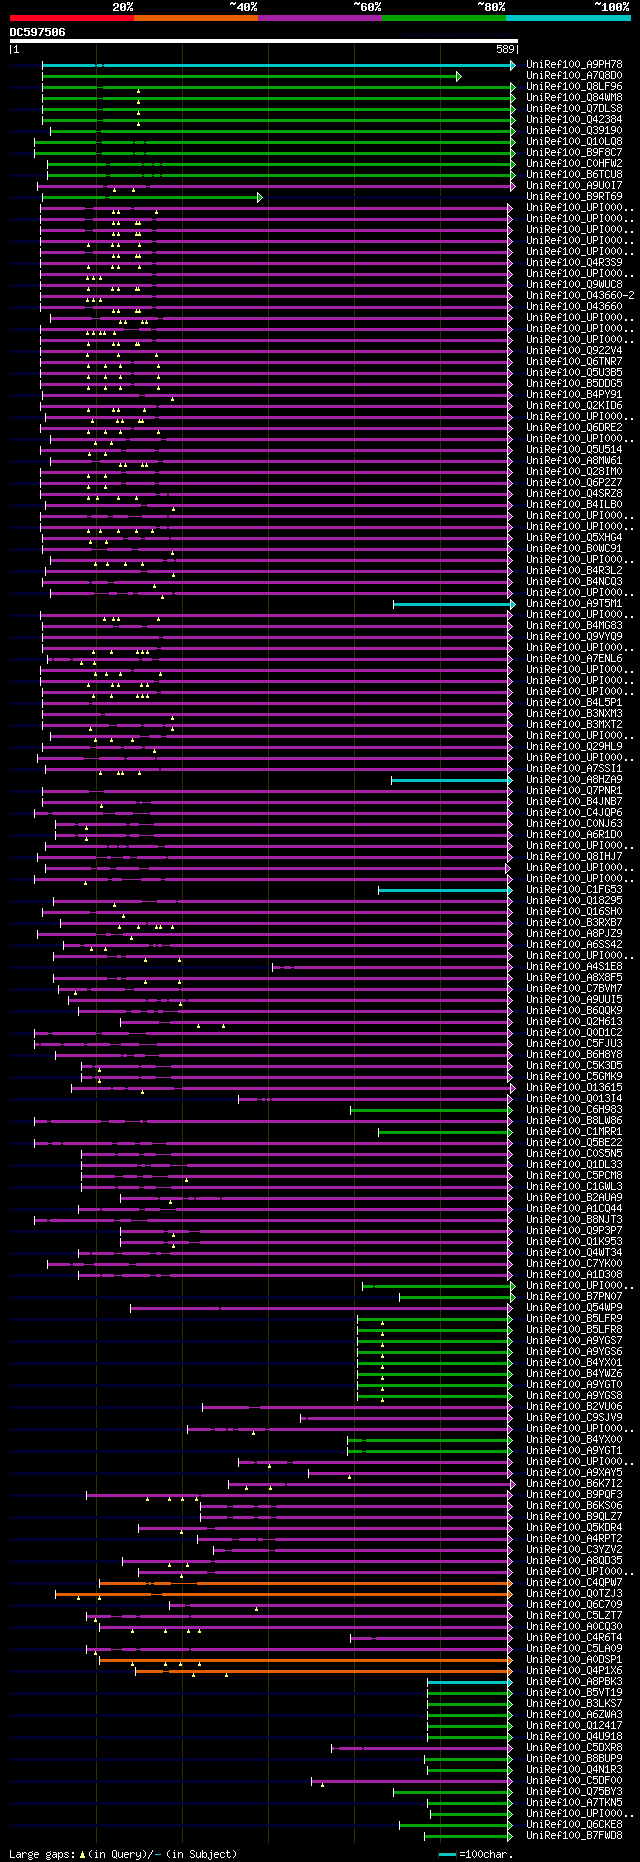640x1862 pixels.
Task: Select the UniRef100_B7PNQ7 label
Action: click(x=574, y=1296)
